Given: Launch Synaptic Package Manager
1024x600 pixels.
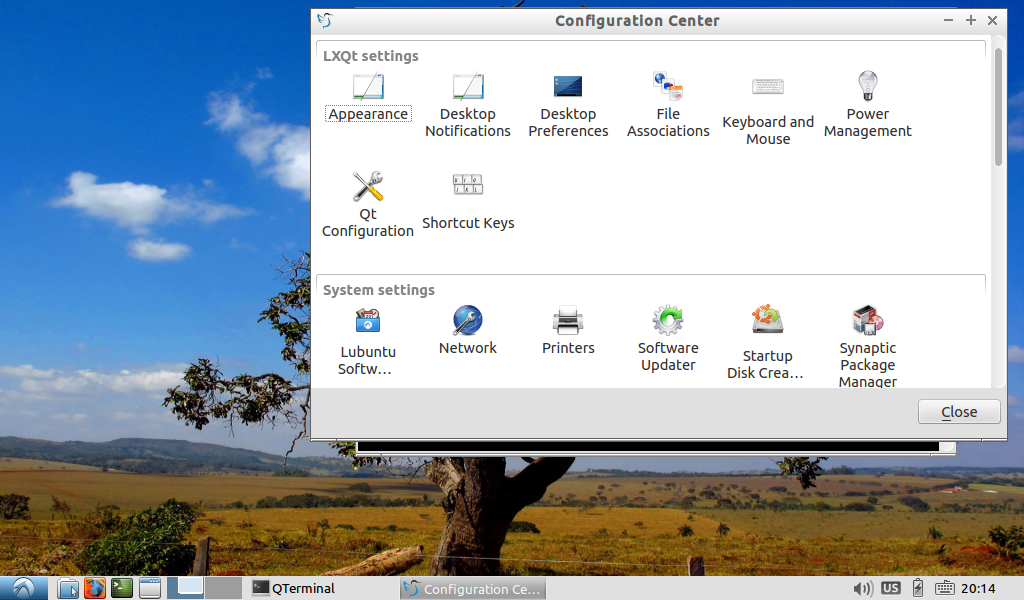Looking at the screenshot, I should [x=868, y=347].
